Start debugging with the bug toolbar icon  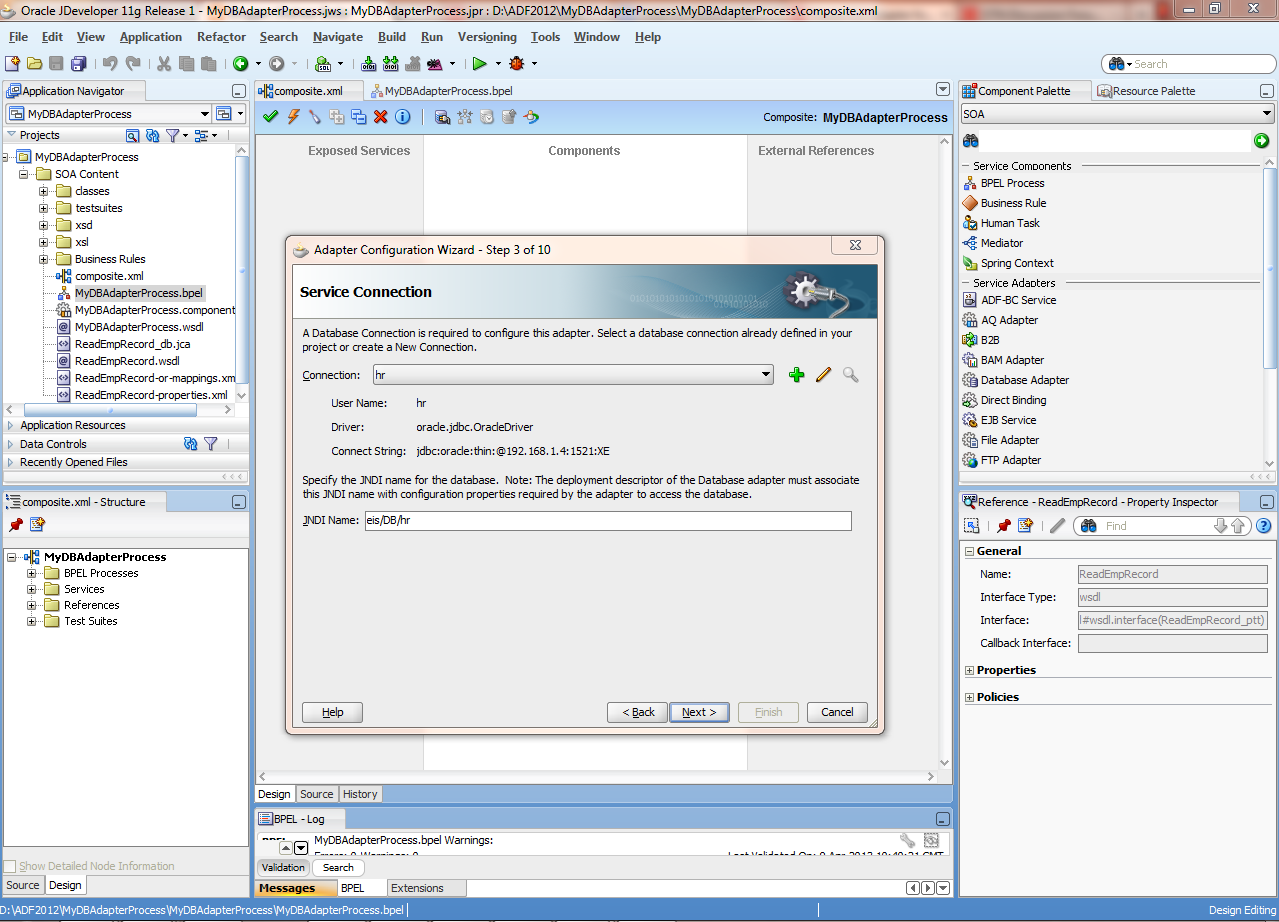[517, 63]
